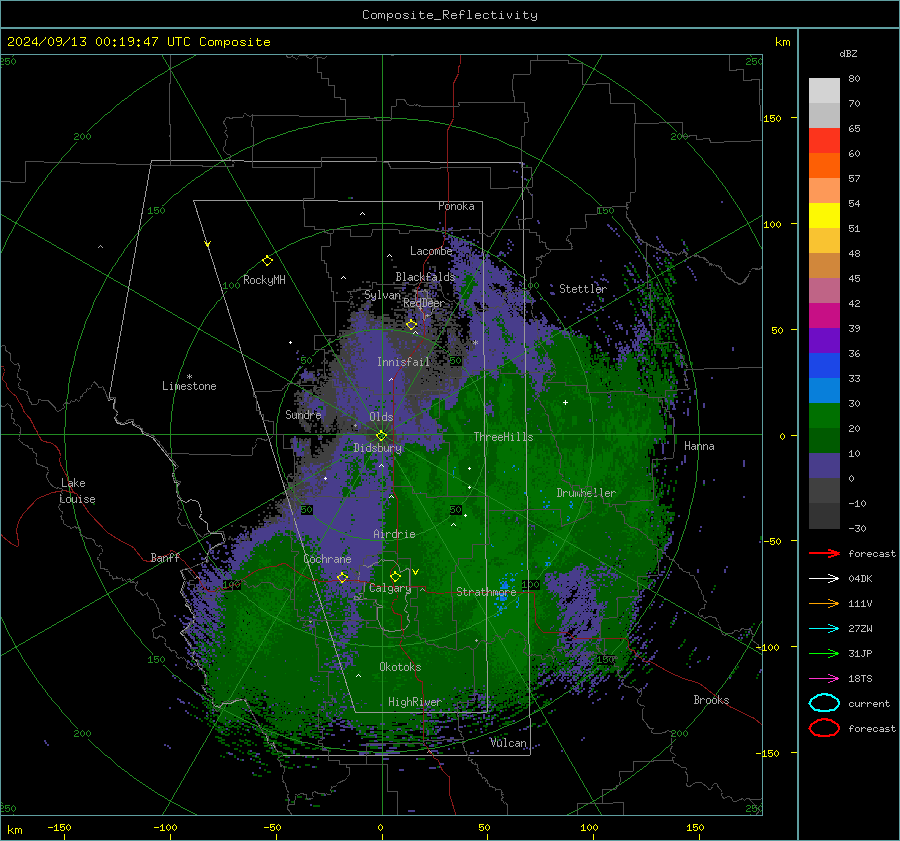Click the HighRiver label
The image size is (900, 841).
click(x=415, y=702)
